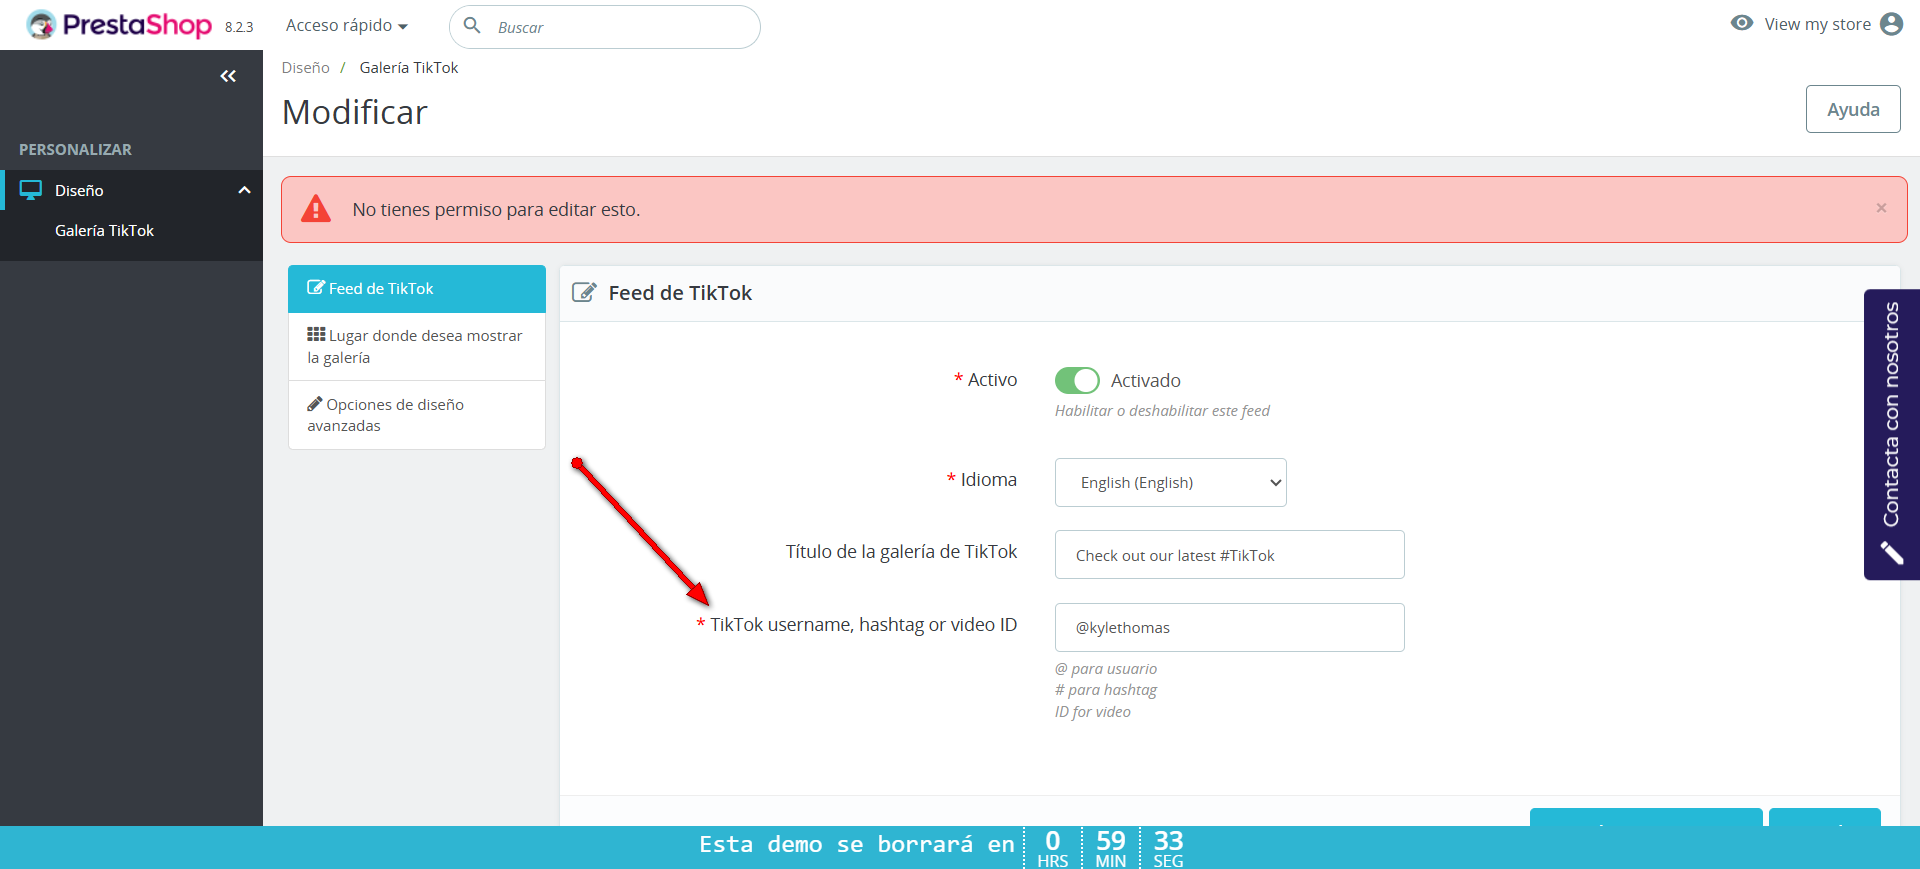The image size is (1920, 869).
Task: Open the Contacta con nosotros side tab
Action: point(1891,434)
